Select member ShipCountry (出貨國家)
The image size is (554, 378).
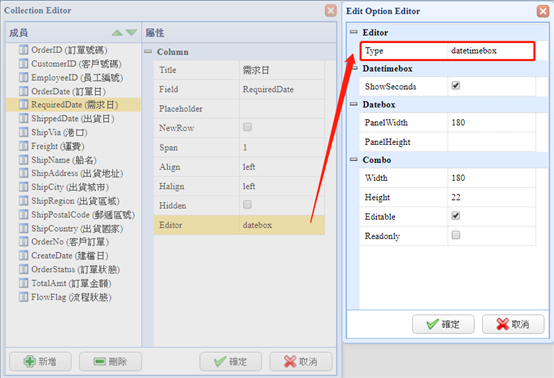pyautogui.click(x=77, y=228)
